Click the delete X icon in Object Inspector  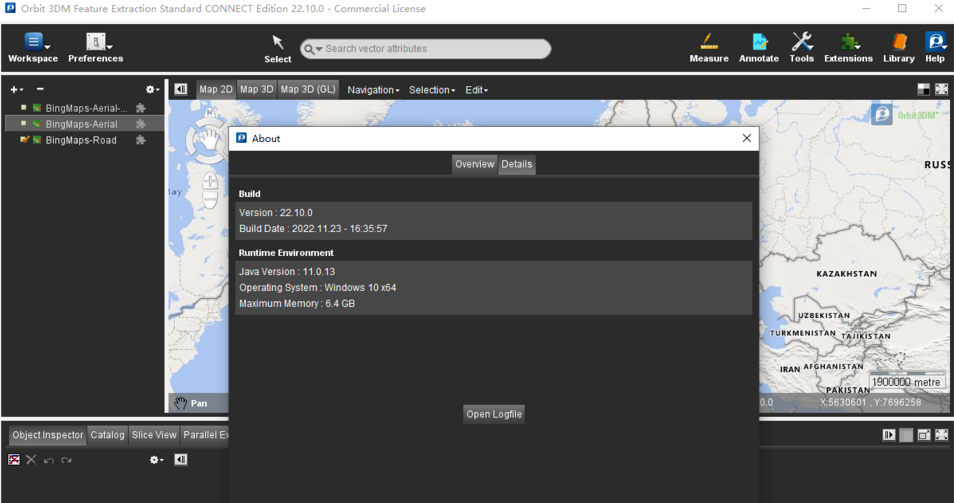[31, 460]
